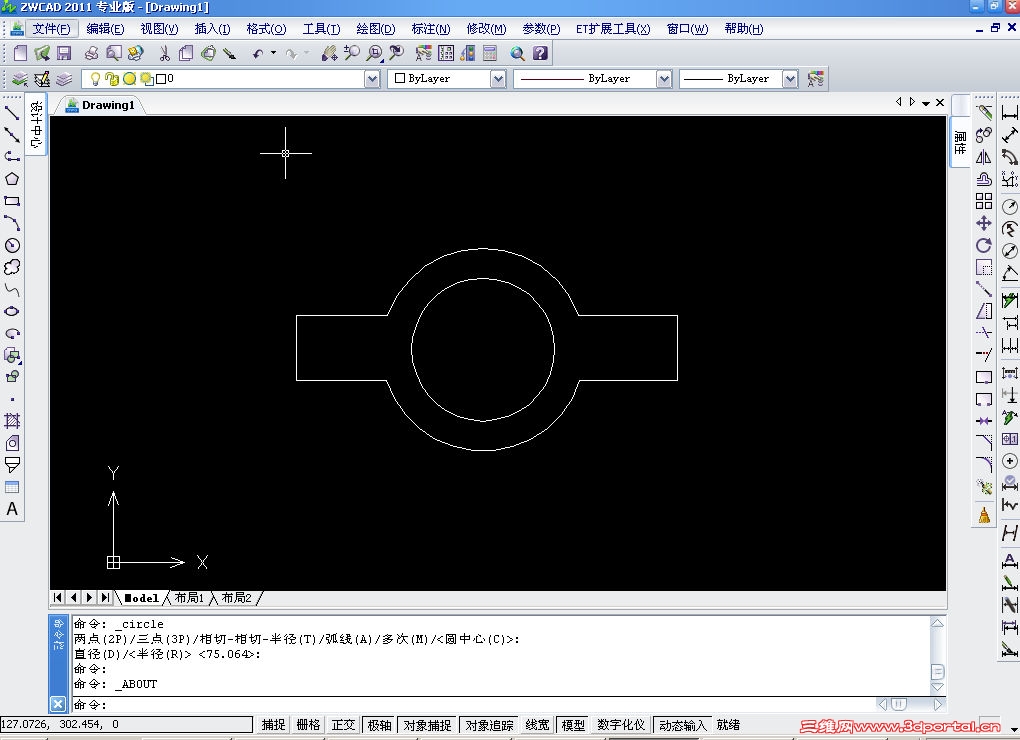Click the Realtime Zoom magnifier icon
Screen dimensions: 1020x740
351,53
